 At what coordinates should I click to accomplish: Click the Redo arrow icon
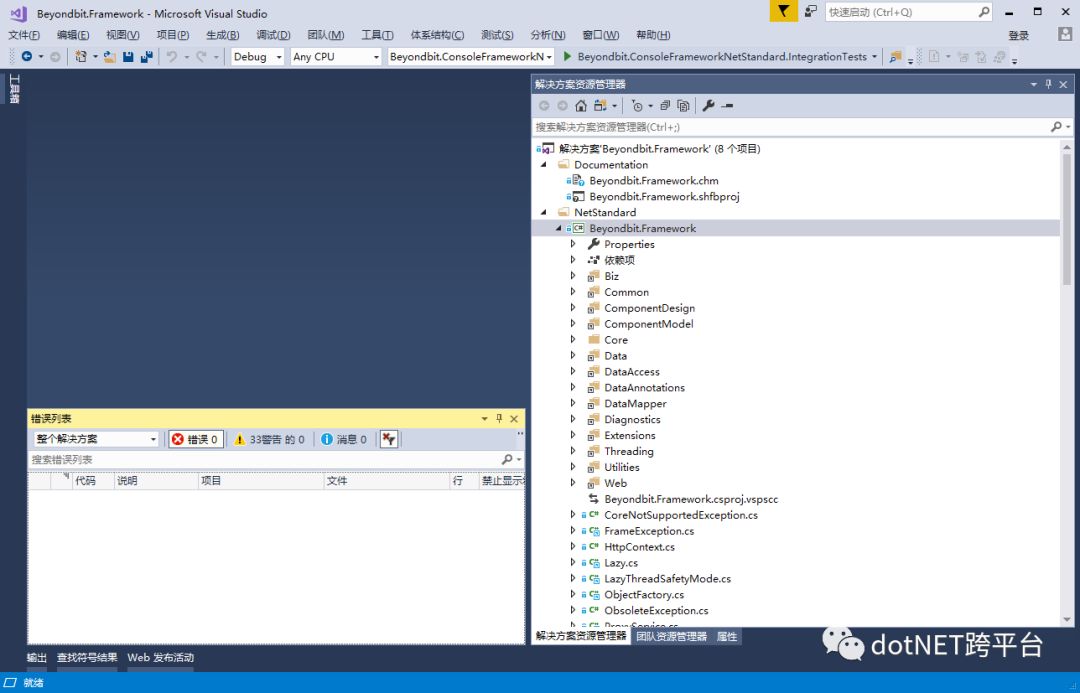(200, 56)
